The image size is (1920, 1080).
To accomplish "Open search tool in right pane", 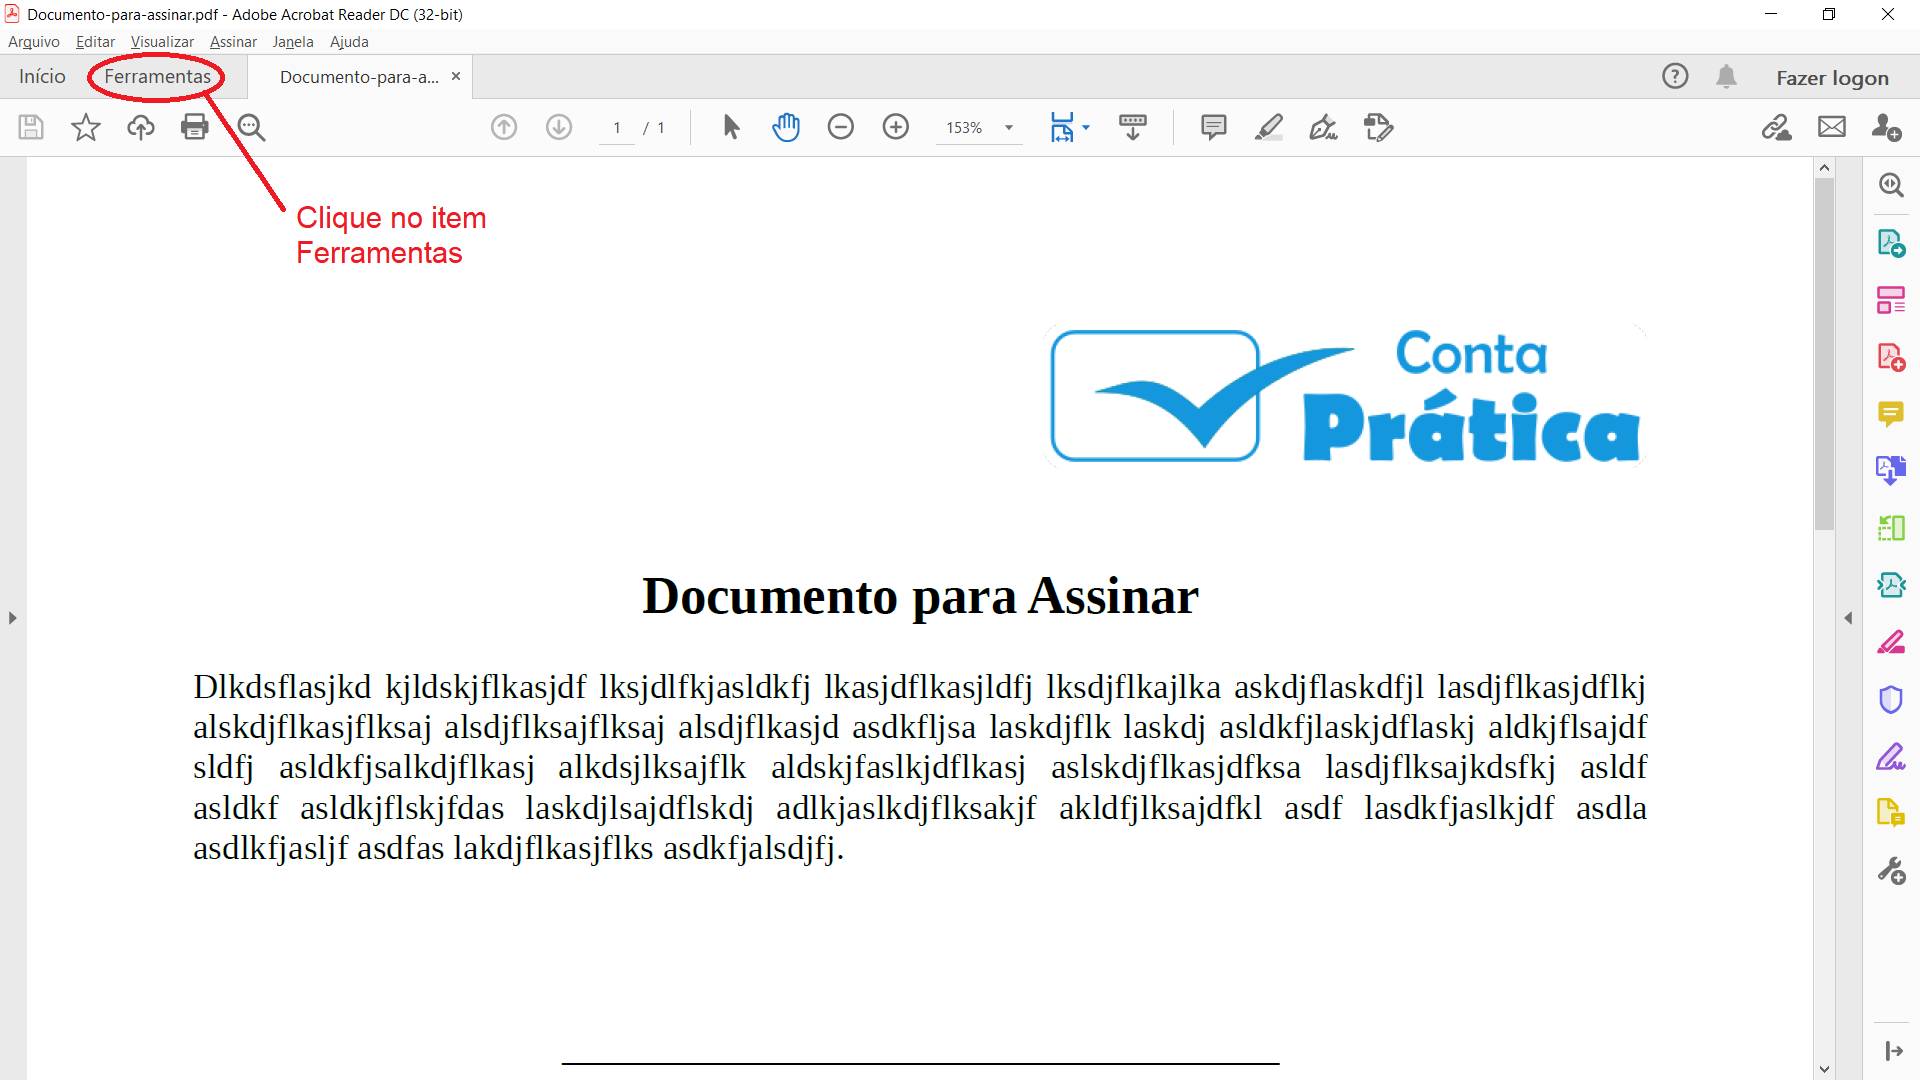I will (x=1891, y=185).
